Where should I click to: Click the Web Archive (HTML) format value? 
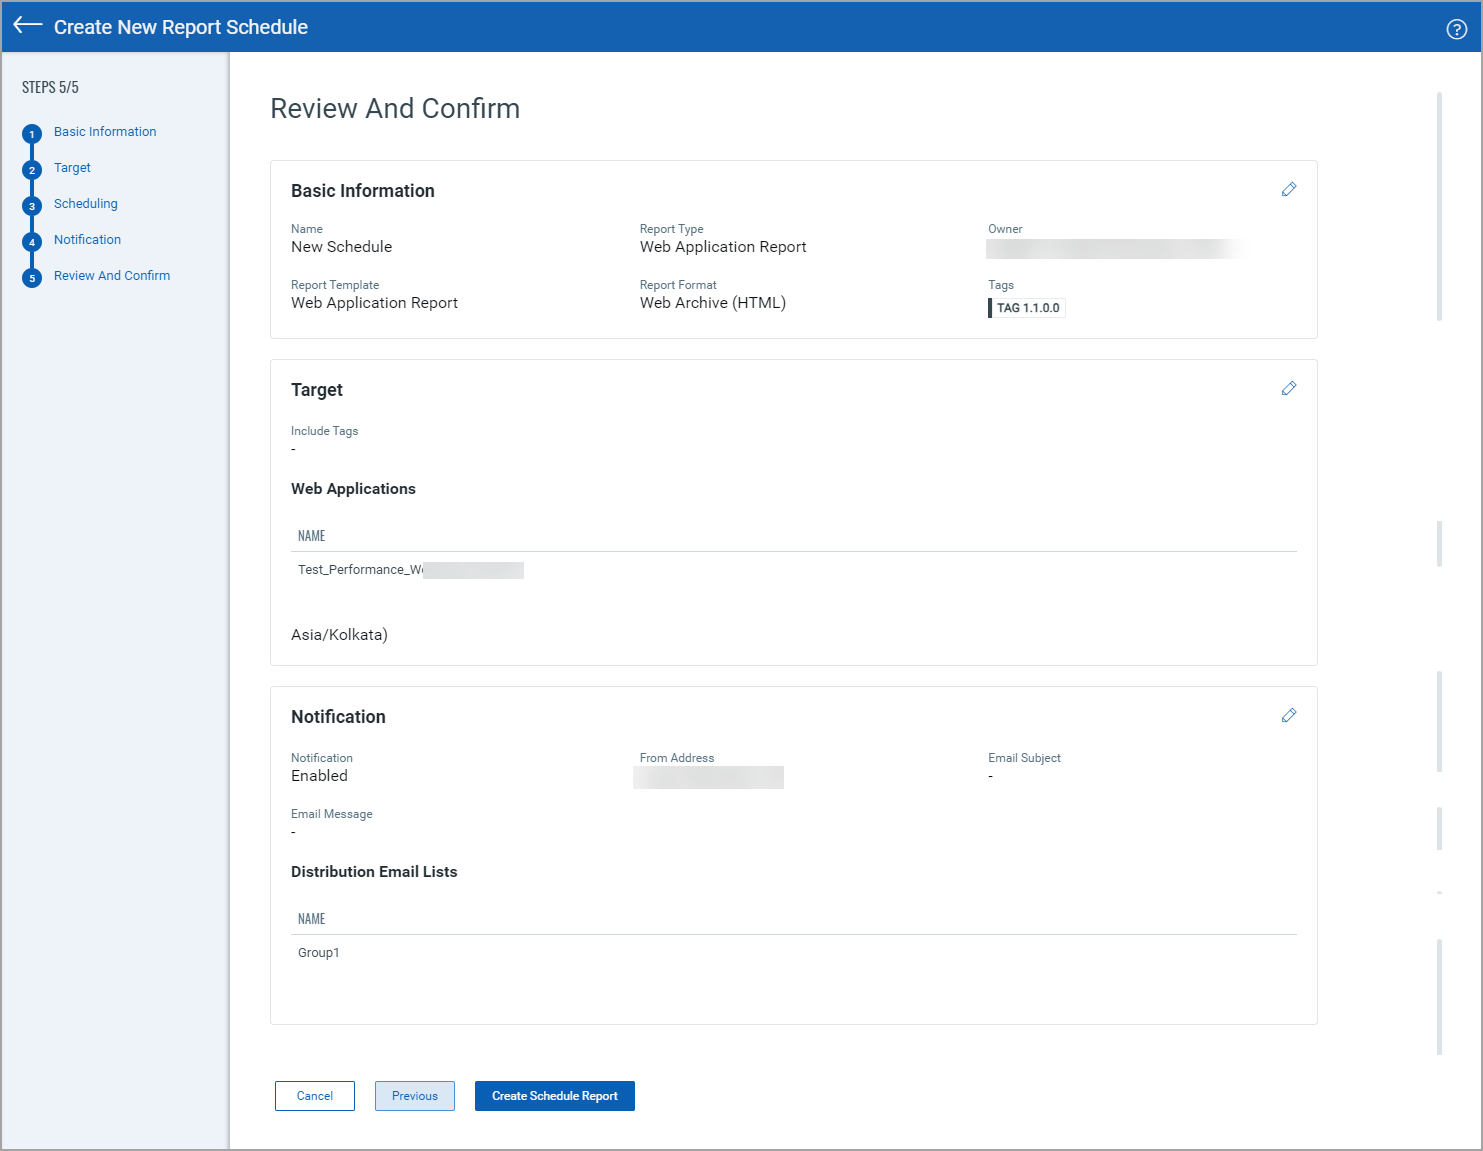pyautogui.click(x=713, y=303)
